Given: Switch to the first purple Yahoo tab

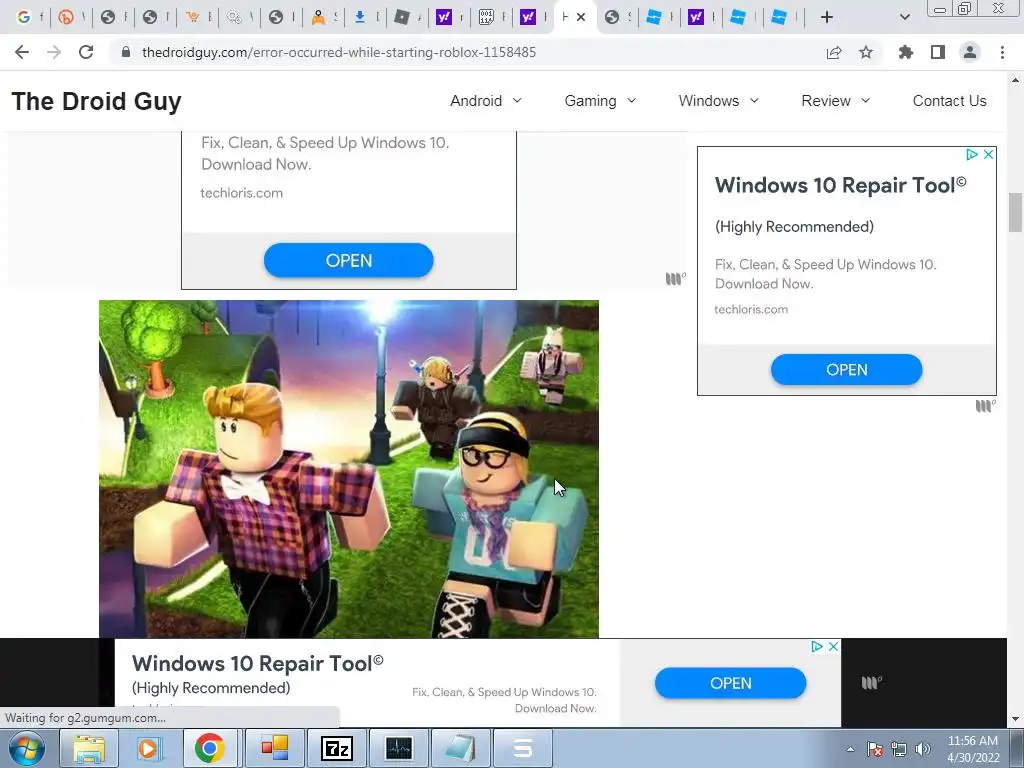Looking at the screenshot, I should [x=444, y=17].
